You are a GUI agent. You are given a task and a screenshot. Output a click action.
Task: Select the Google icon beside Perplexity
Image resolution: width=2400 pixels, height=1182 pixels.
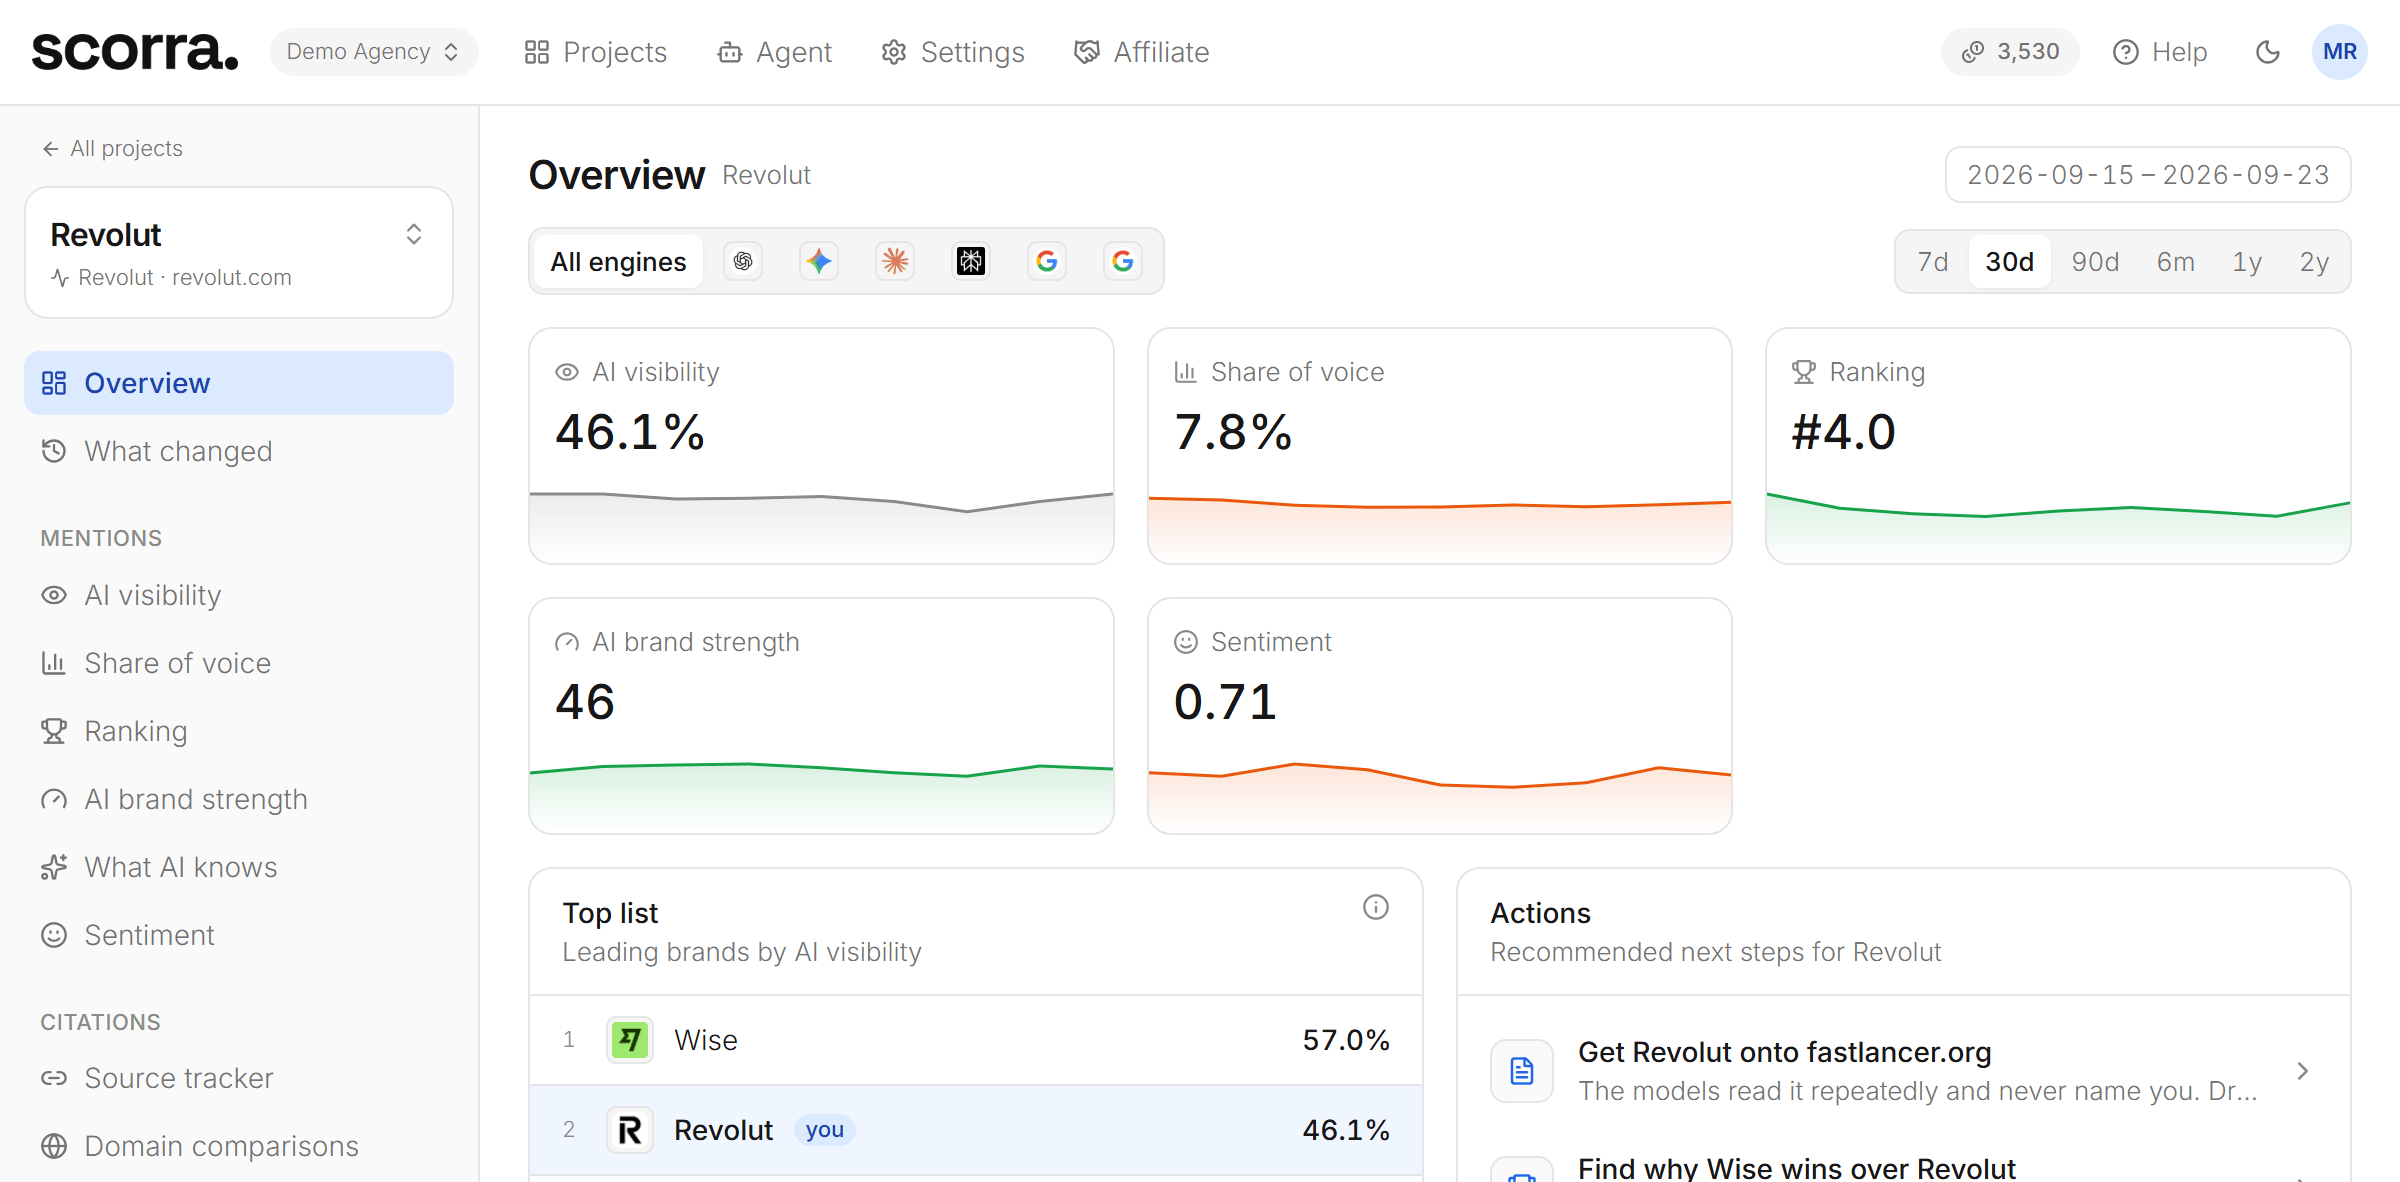1047,261
